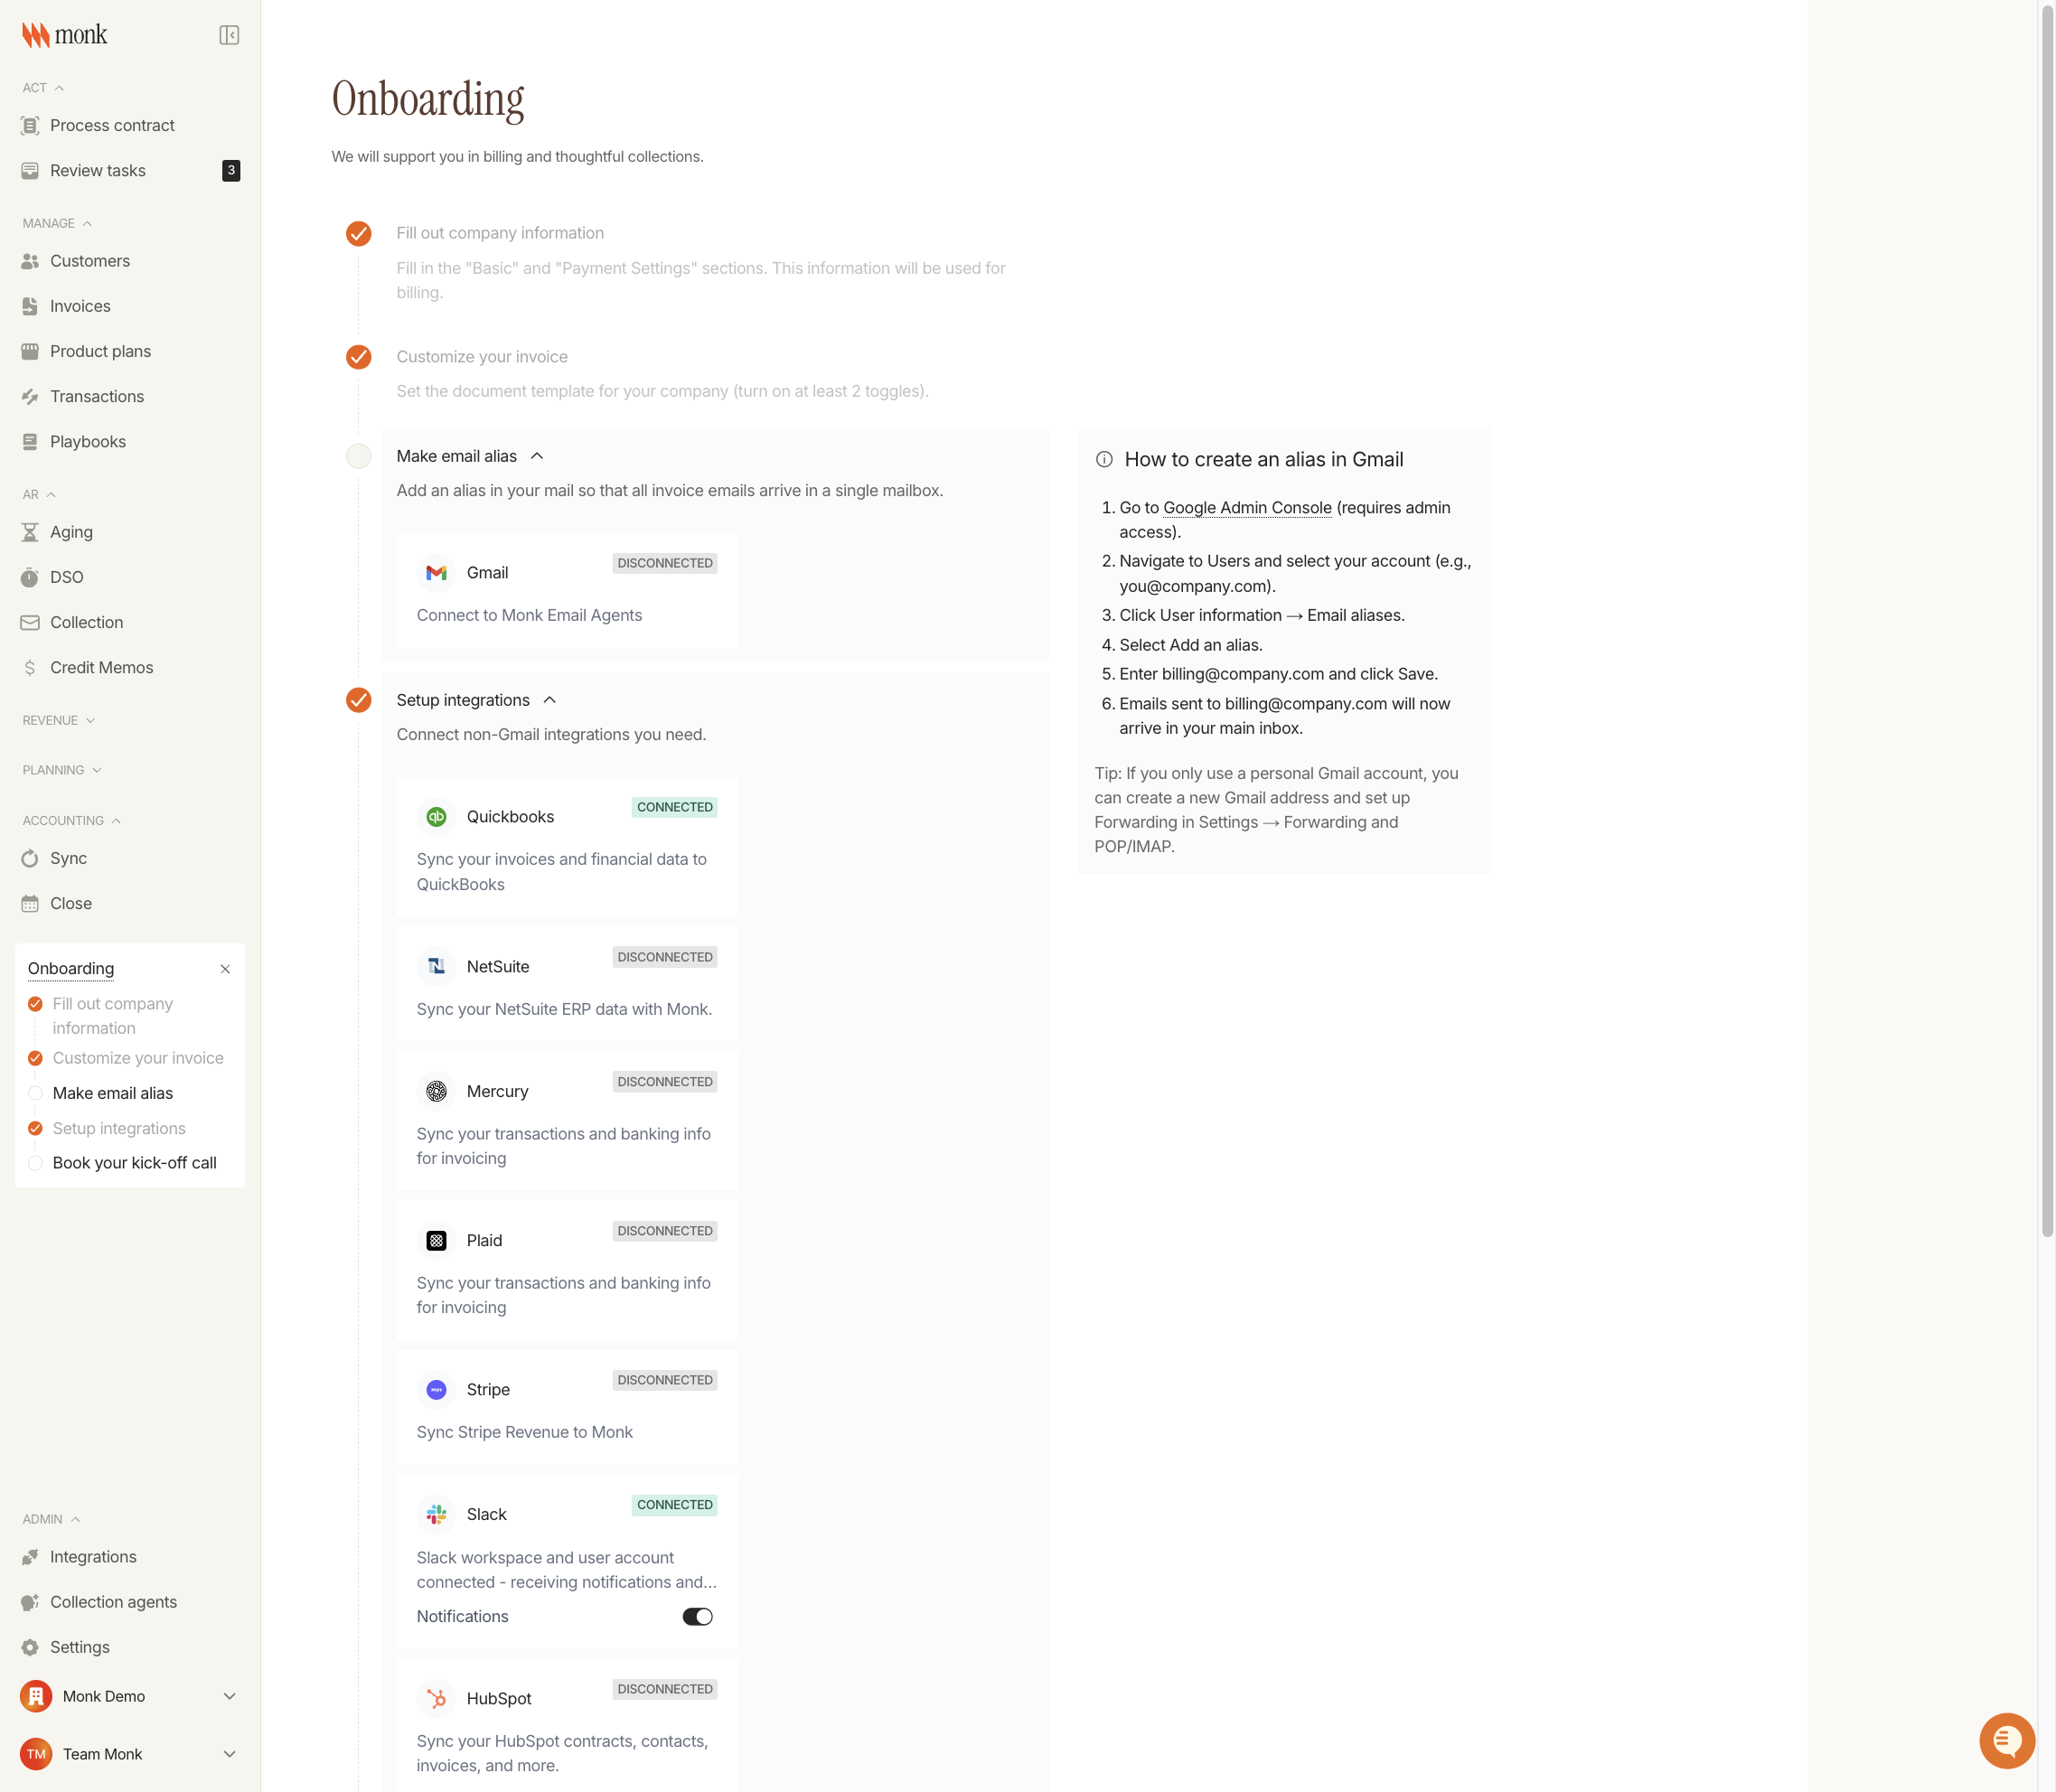Select the Aging hourglass icon
This screenshot has height=1792, width=2056.
point(30,532)
